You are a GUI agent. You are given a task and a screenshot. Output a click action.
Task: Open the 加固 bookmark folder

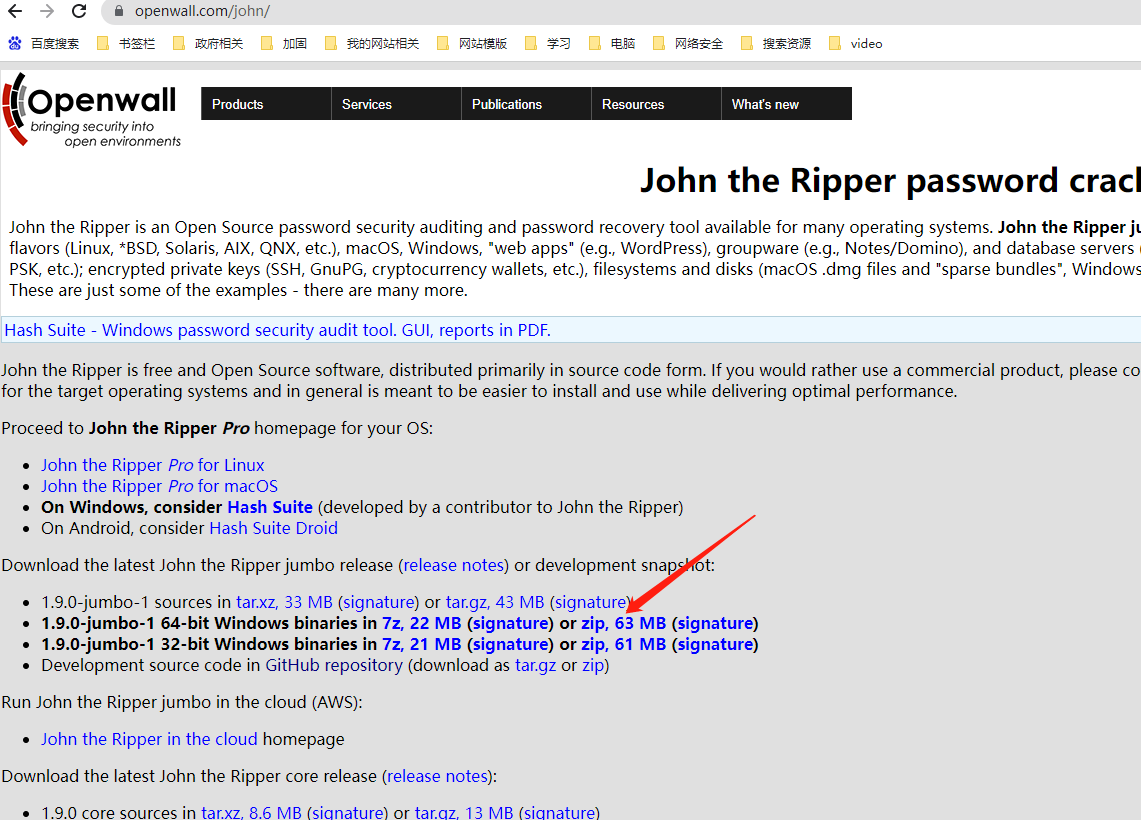point(284,44)
